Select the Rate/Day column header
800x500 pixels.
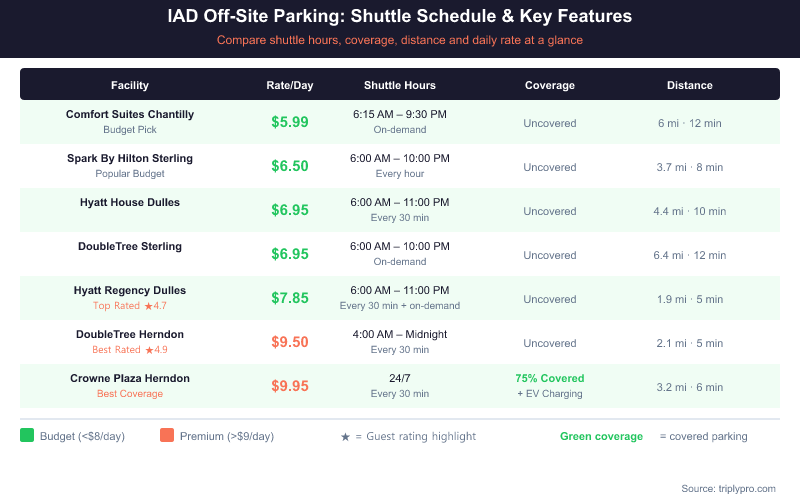[290, 85]
